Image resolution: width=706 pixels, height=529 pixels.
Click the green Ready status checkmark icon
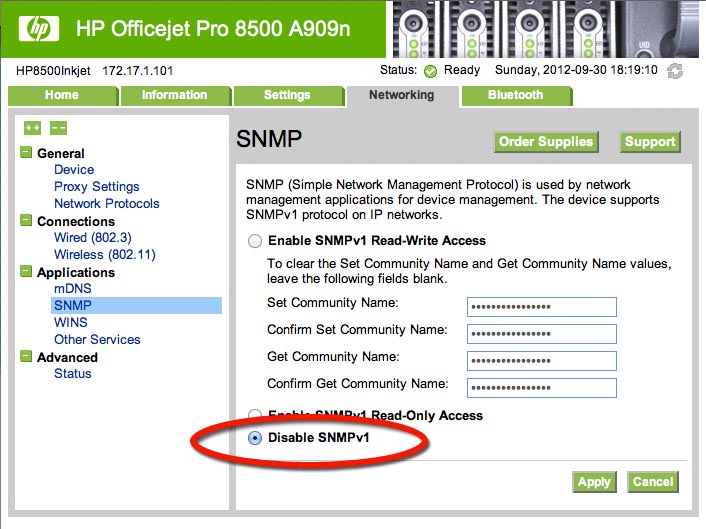pos(430,71)
